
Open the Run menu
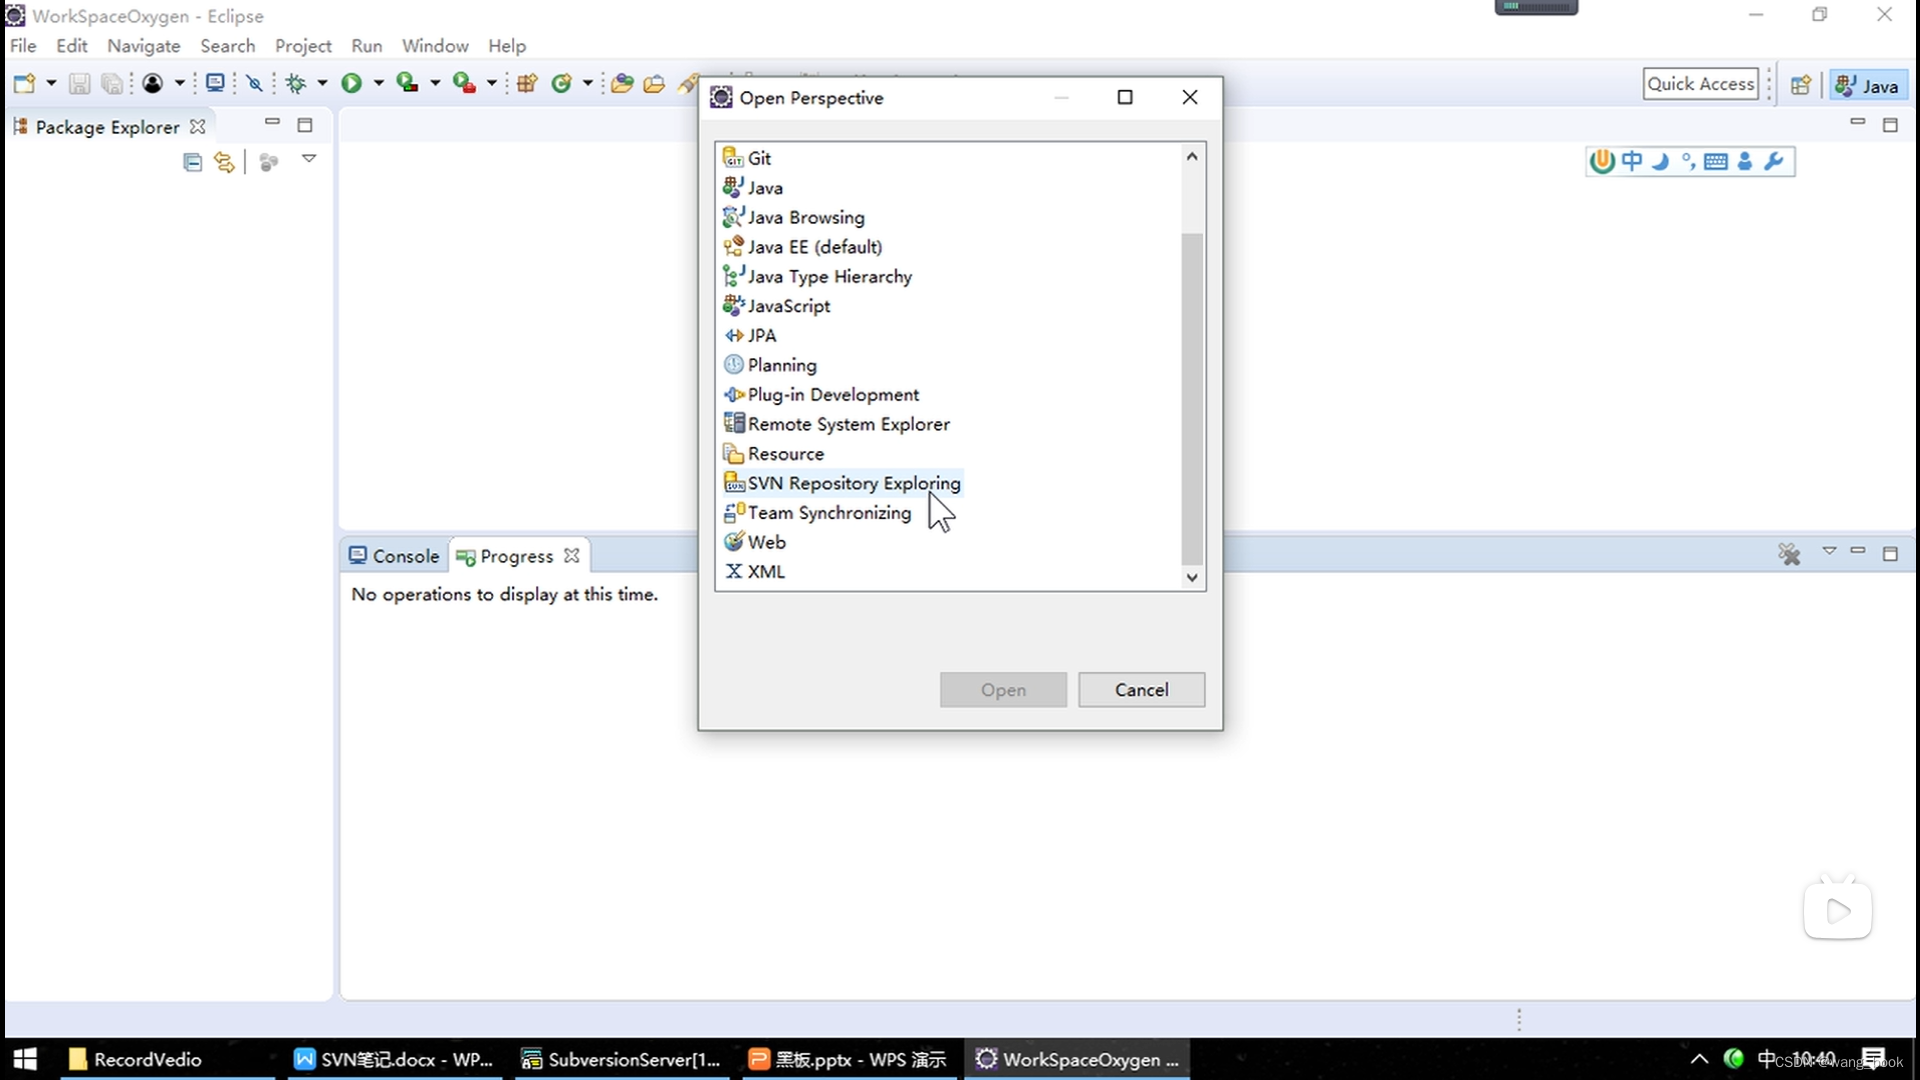367,46
